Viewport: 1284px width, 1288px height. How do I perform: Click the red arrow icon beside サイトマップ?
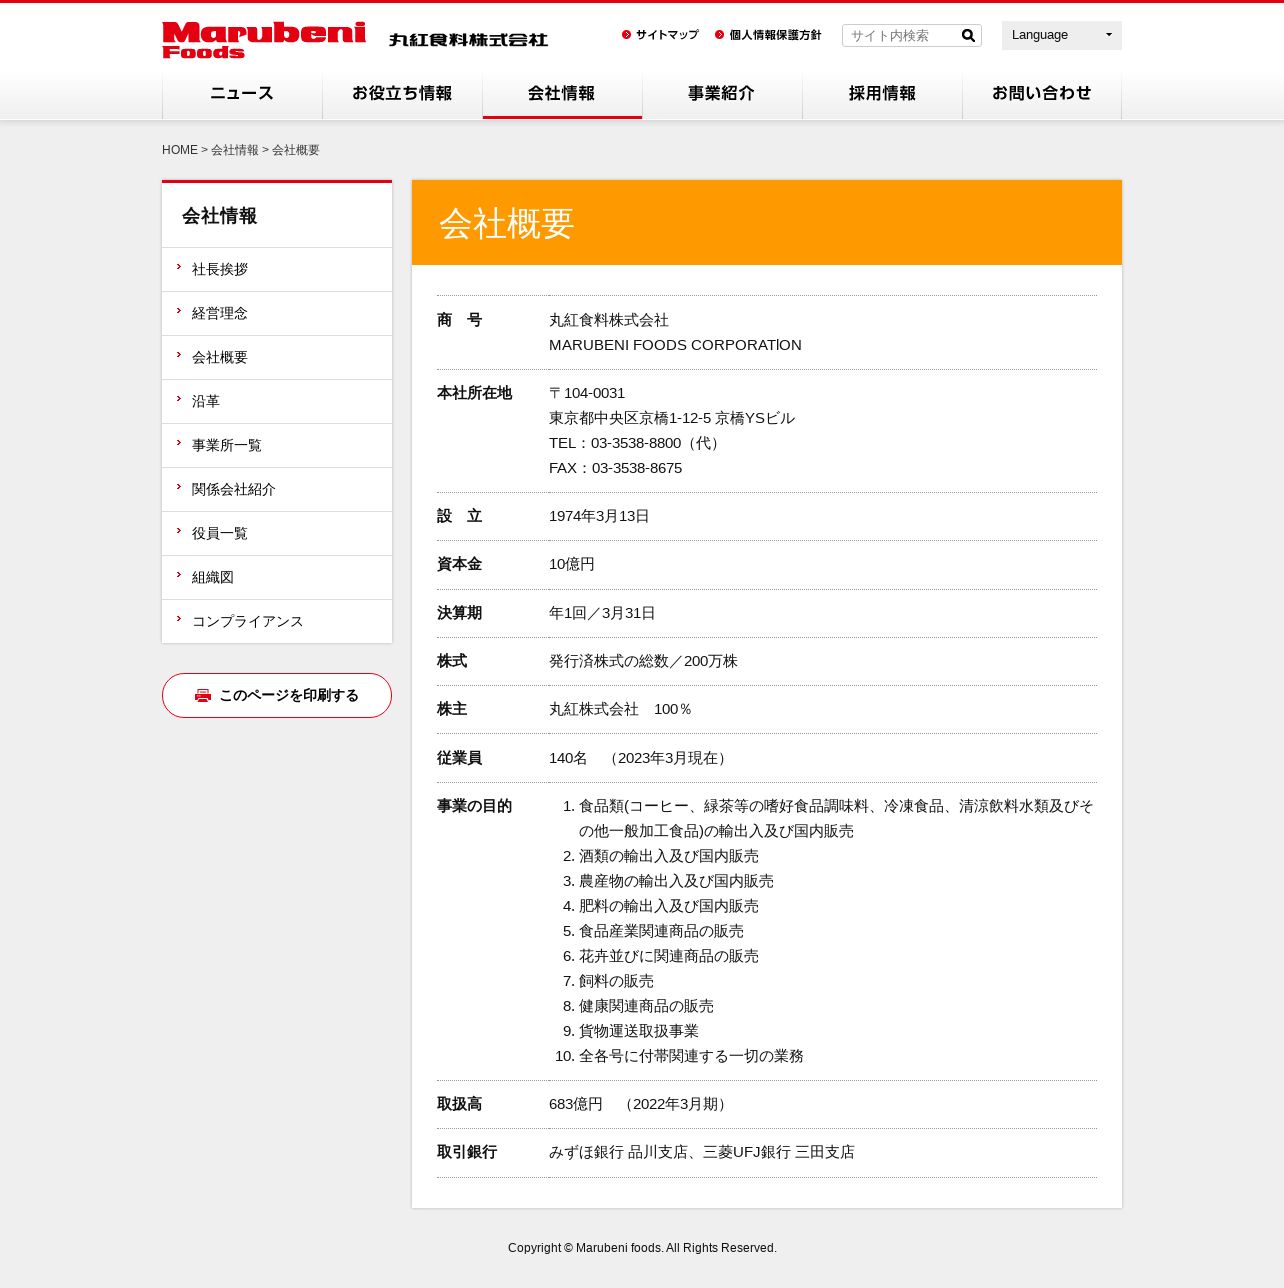[x=627, y=35]
